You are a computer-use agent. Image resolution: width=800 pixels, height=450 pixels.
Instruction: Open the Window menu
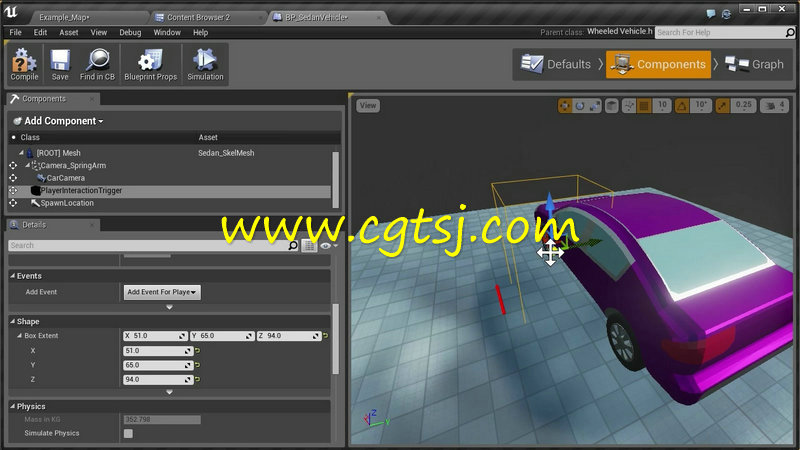point(167,33)
